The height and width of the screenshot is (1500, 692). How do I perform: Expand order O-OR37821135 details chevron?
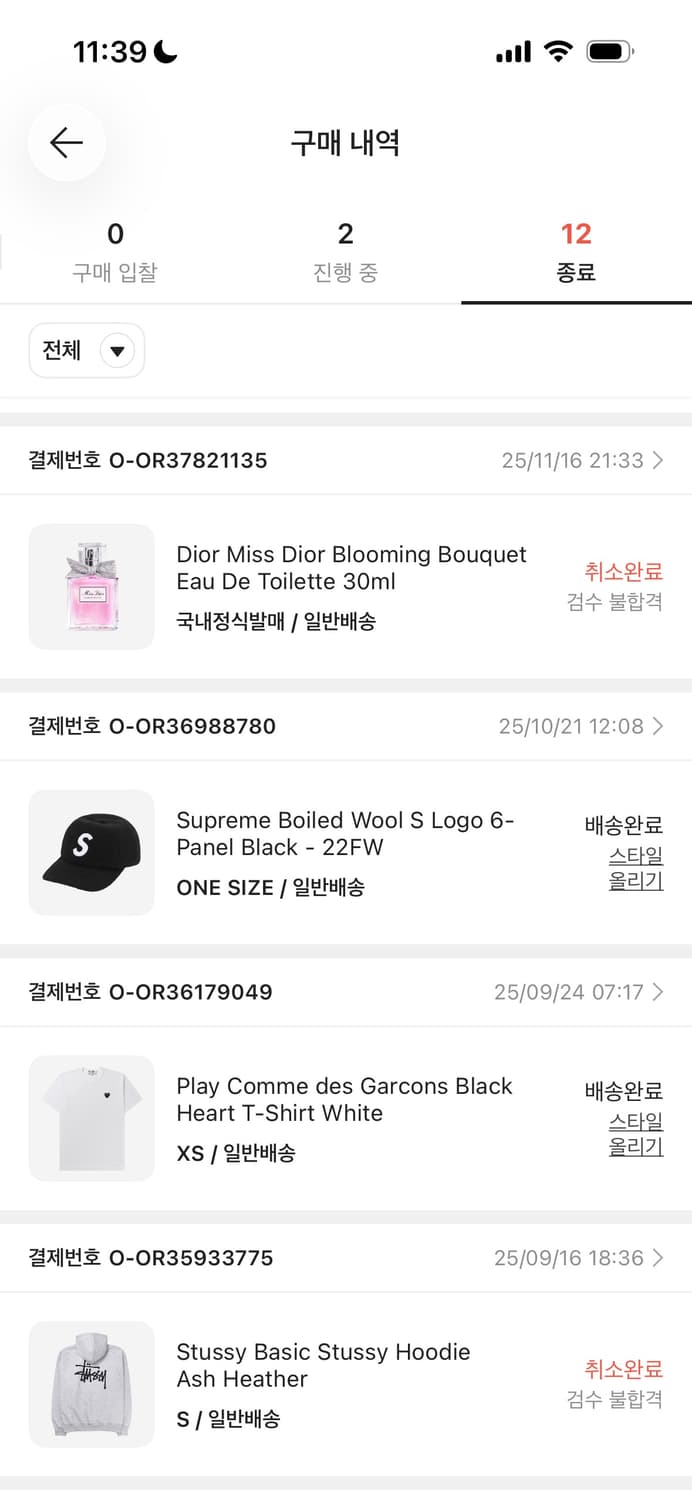click(x=657, y=460)
